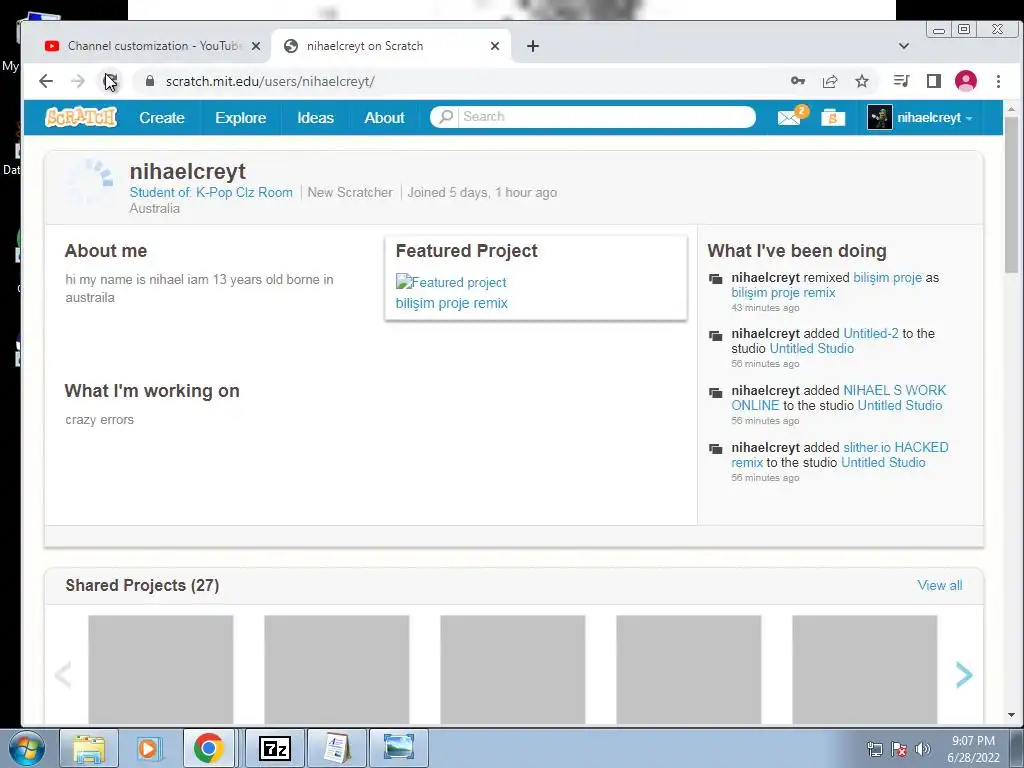Screen dimensions: 1024x768
Task: Click the padlock site info icon
Action: 150,81
